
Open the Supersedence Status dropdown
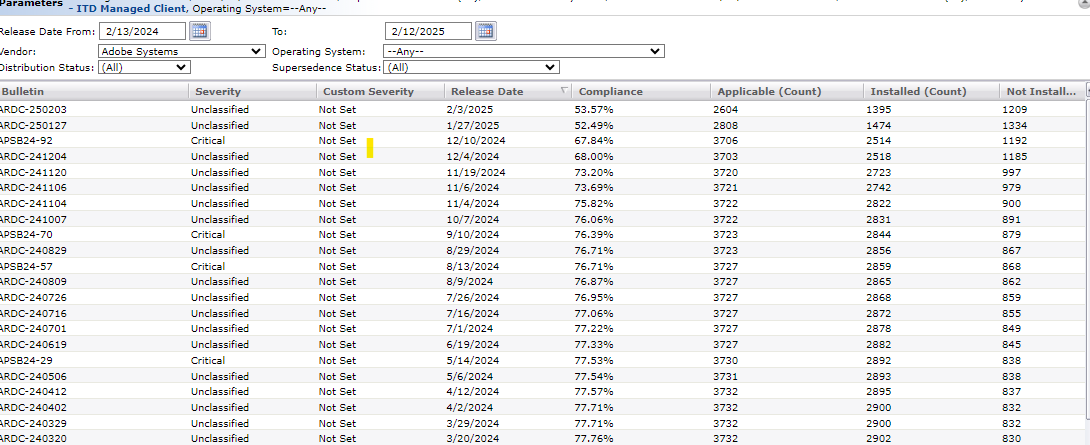pyautogui.click(x=472, y=67)
